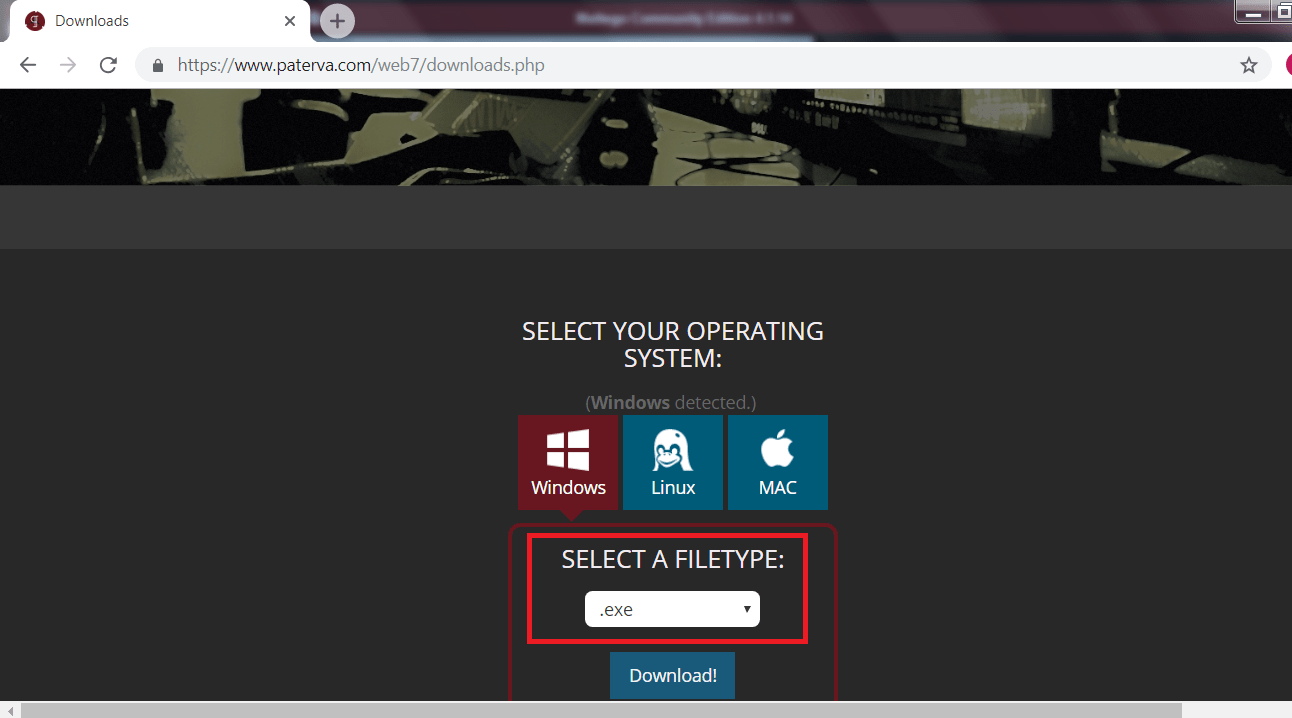The height and width of the screenshot is (718, 1292).
Task: Click the '(Windows detected.)' text
Action: click(671, 402)
